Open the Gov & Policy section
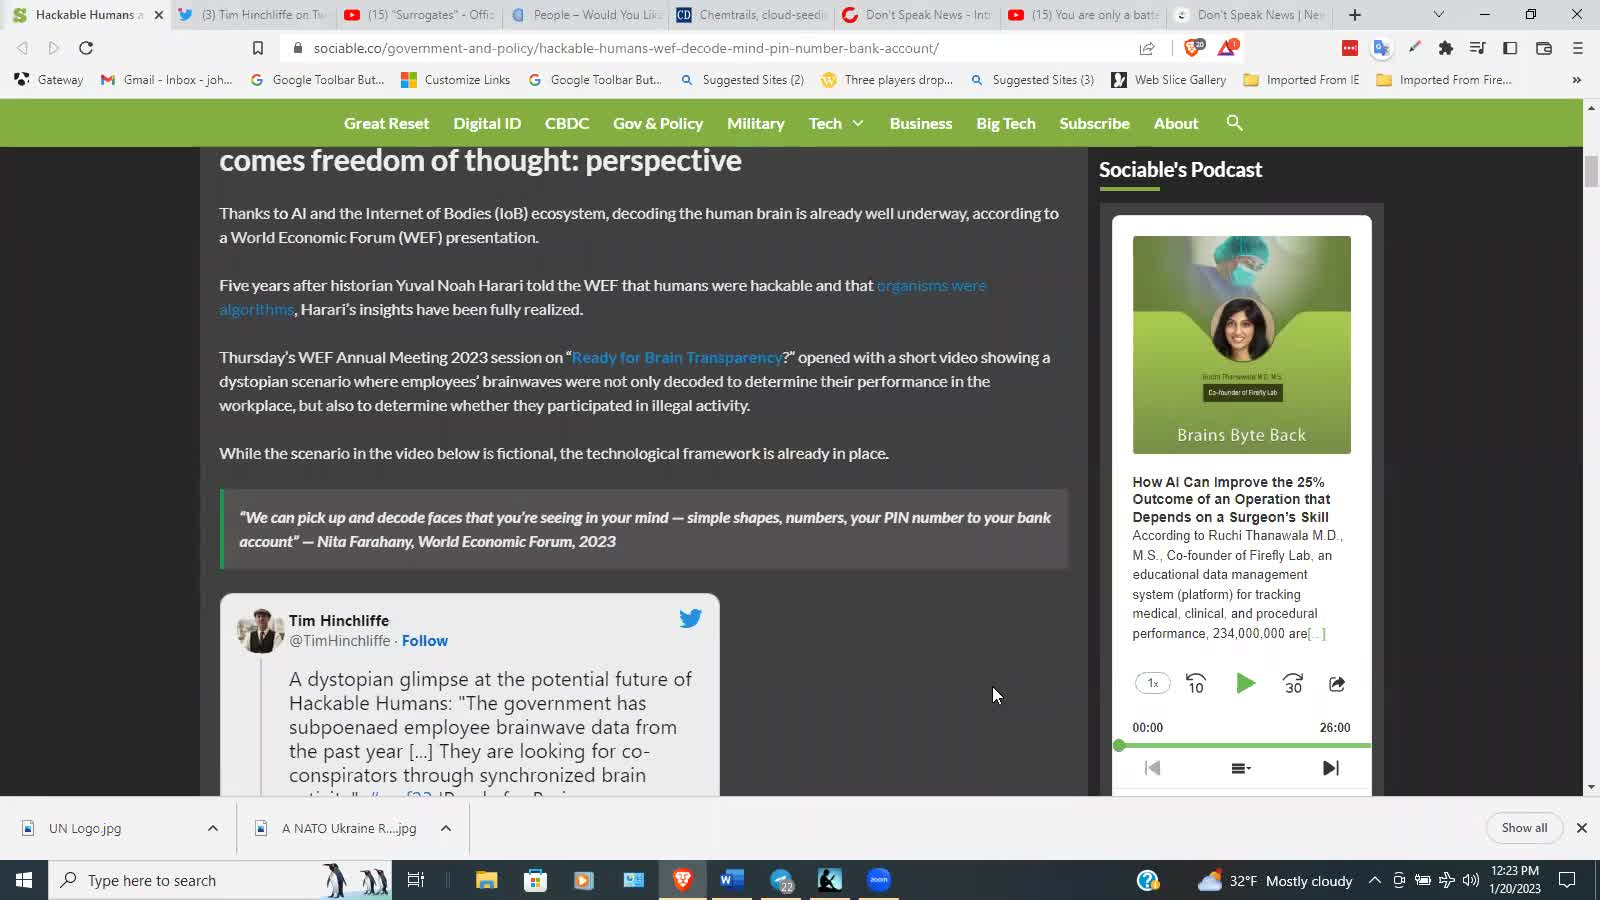1600x900 pixels. [658, 123]
